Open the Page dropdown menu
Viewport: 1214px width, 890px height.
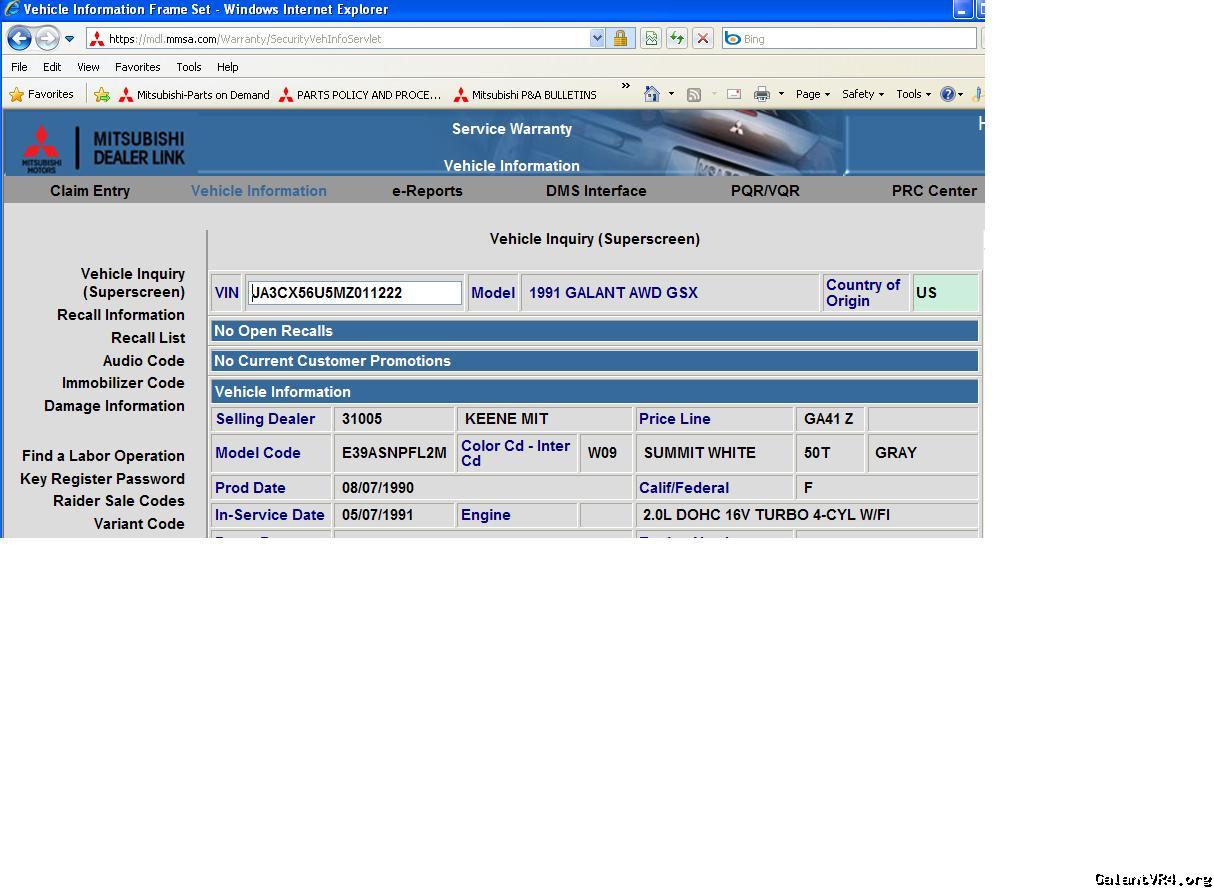tap(812, 94)
